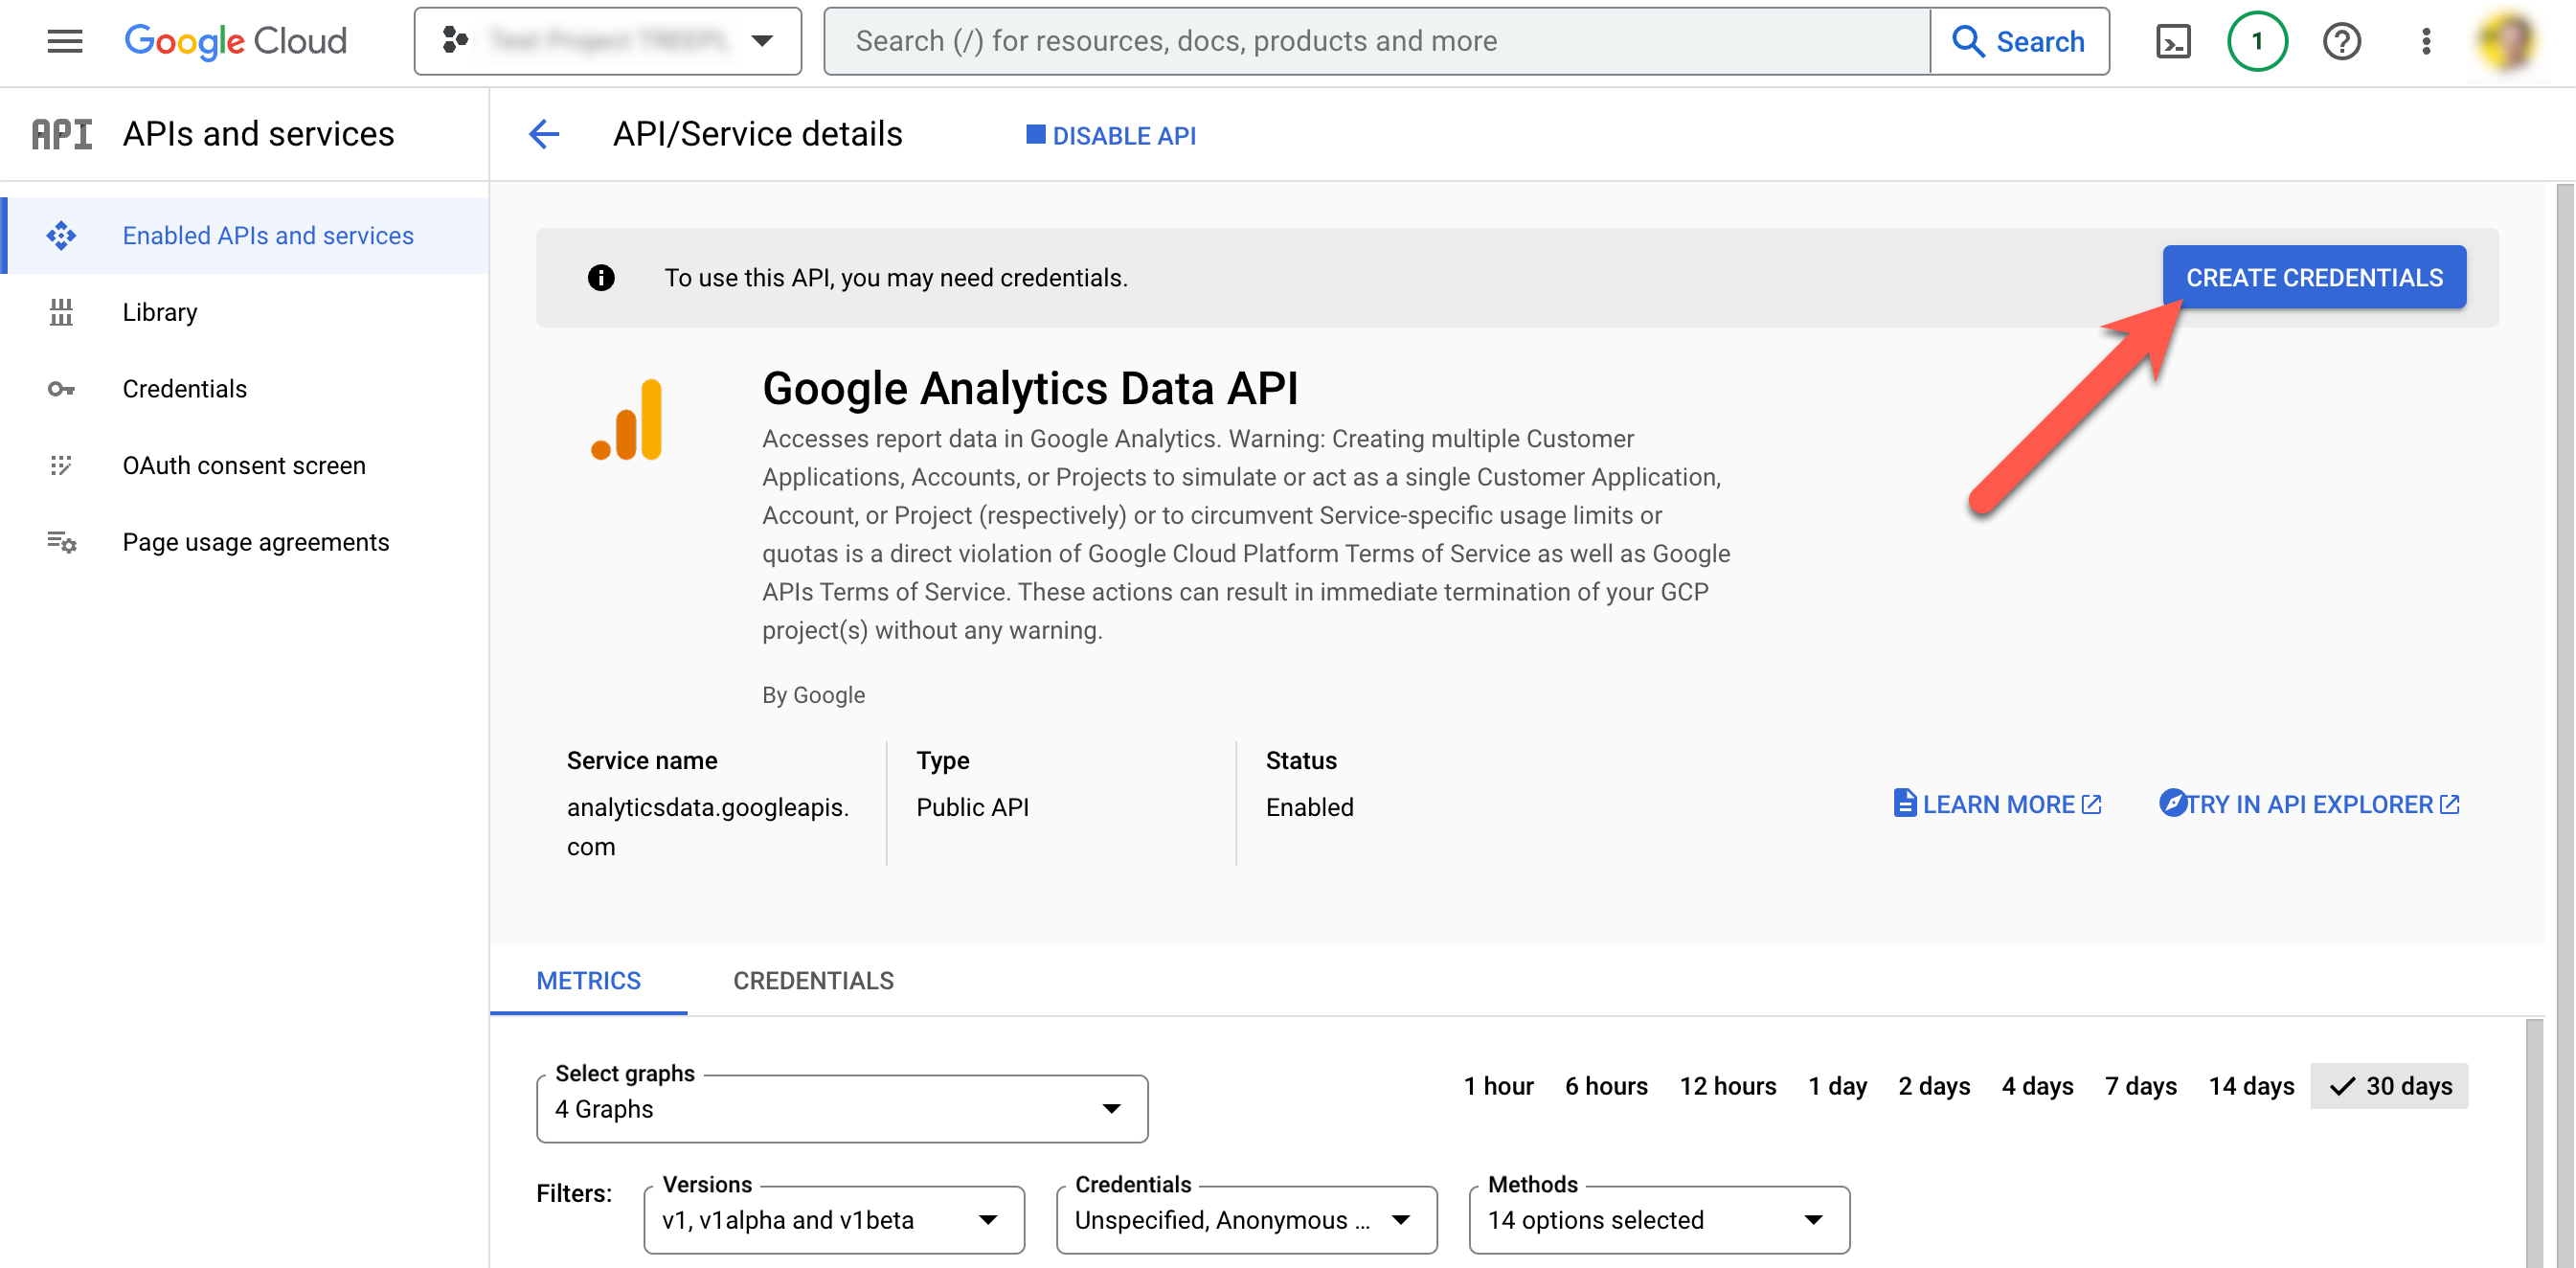Expand the Methods filter dropdown
Screen dimensions: 2576x1268
pos(1659,1220)
